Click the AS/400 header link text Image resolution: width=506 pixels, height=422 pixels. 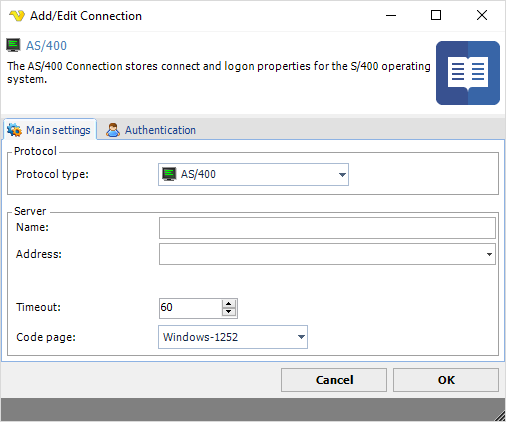click(x=46, y=46)
